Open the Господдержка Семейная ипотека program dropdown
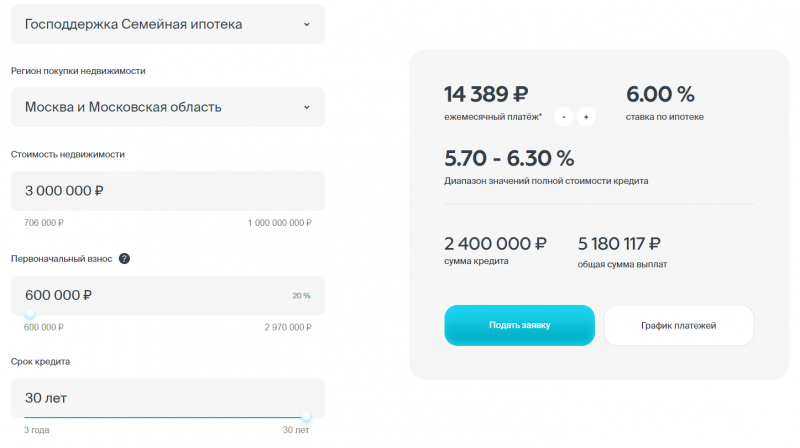The height and width of the screenshot is (448, 800). (x=167, y=24)
